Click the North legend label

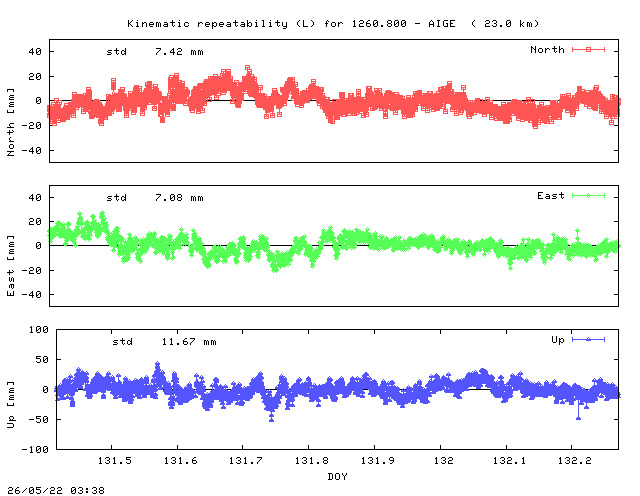[547, 50]
